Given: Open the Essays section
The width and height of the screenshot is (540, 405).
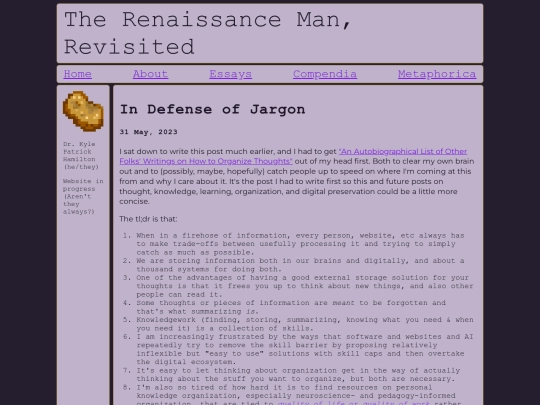Looking at the screenshot, I should click(x=230, y=74).
